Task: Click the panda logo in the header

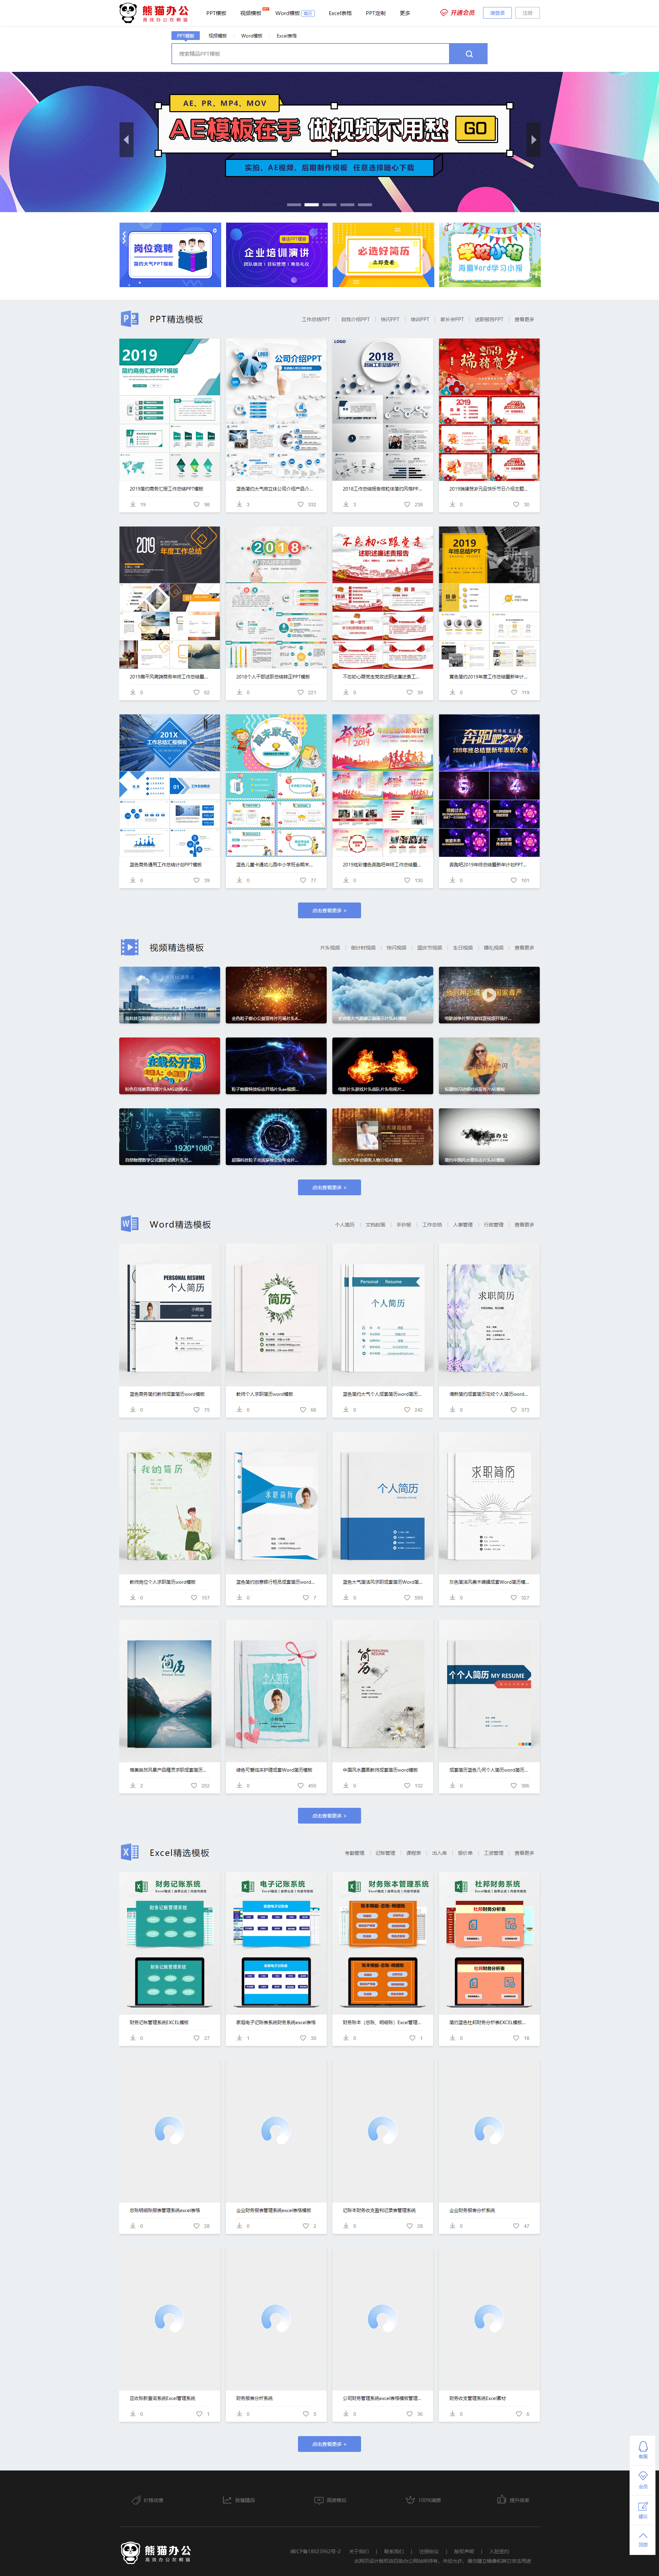Action: tap(154, 13)
